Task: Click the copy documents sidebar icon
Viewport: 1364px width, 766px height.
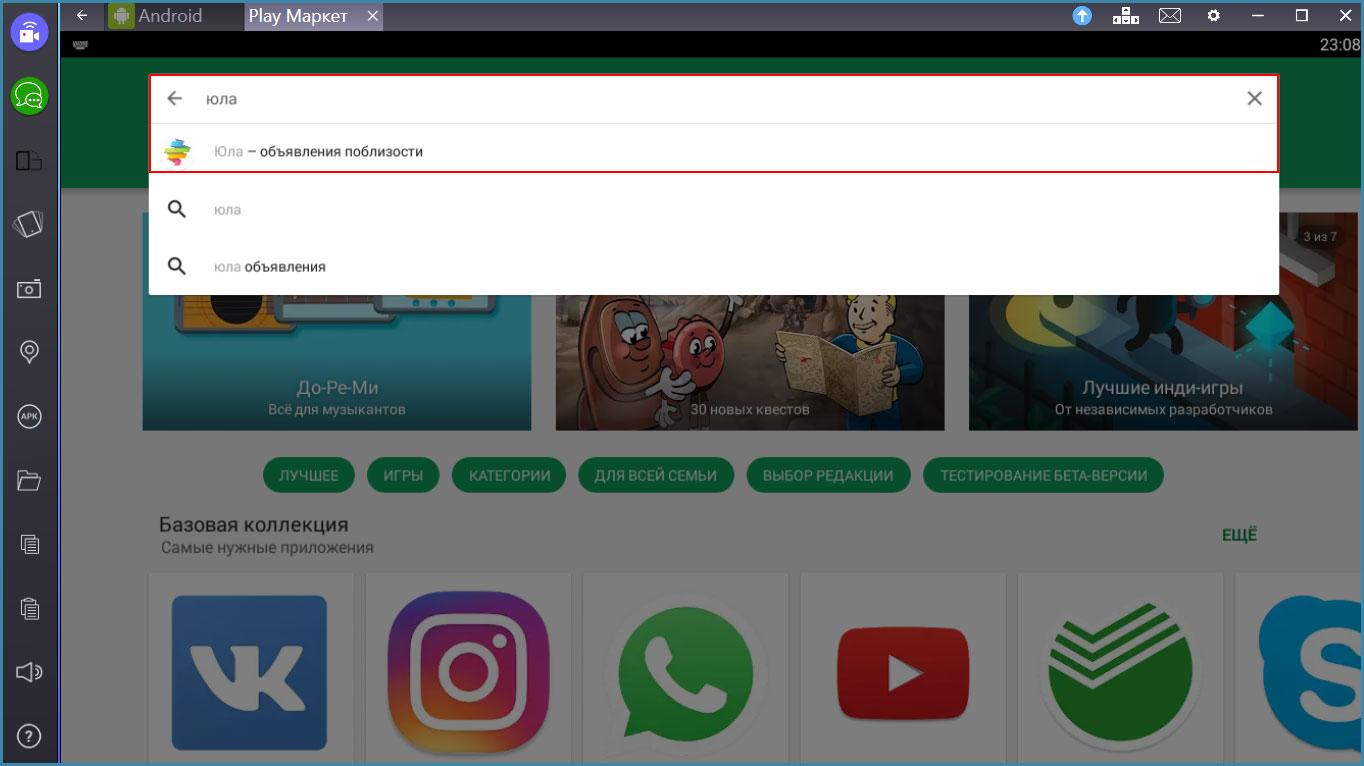Action: click(29, 545)
